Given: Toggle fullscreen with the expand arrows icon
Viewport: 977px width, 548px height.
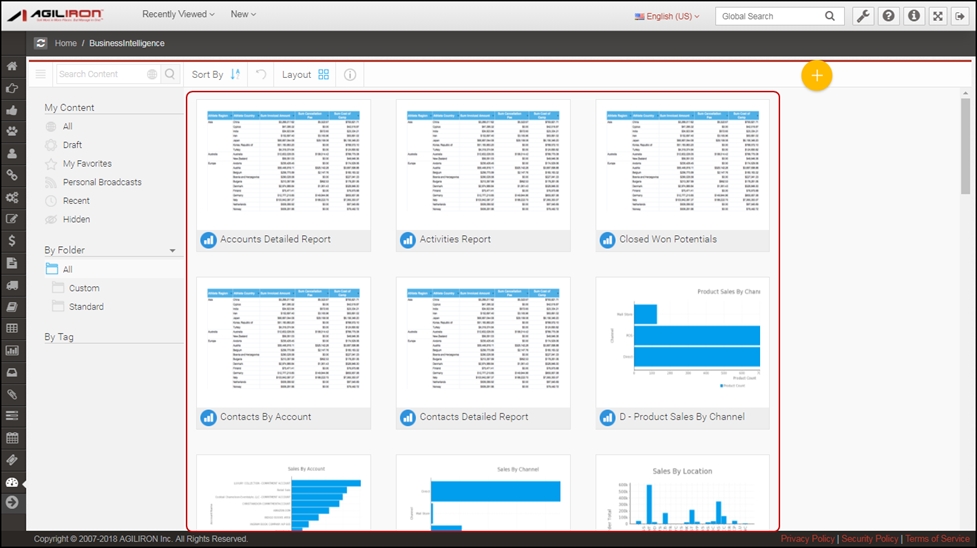Looking at the screenshot, I should (938, 16).
